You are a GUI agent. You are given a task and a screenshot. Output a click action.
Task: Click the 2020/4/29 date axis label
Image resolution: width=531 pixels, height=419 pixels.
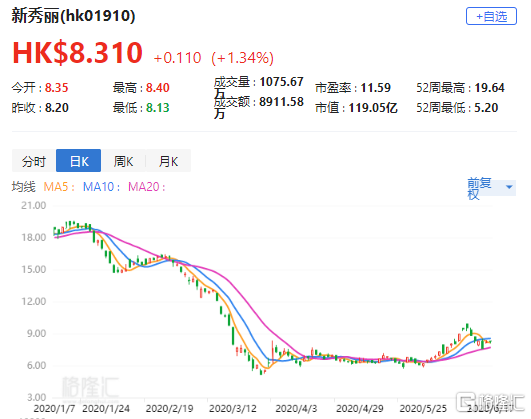(360, 408)
